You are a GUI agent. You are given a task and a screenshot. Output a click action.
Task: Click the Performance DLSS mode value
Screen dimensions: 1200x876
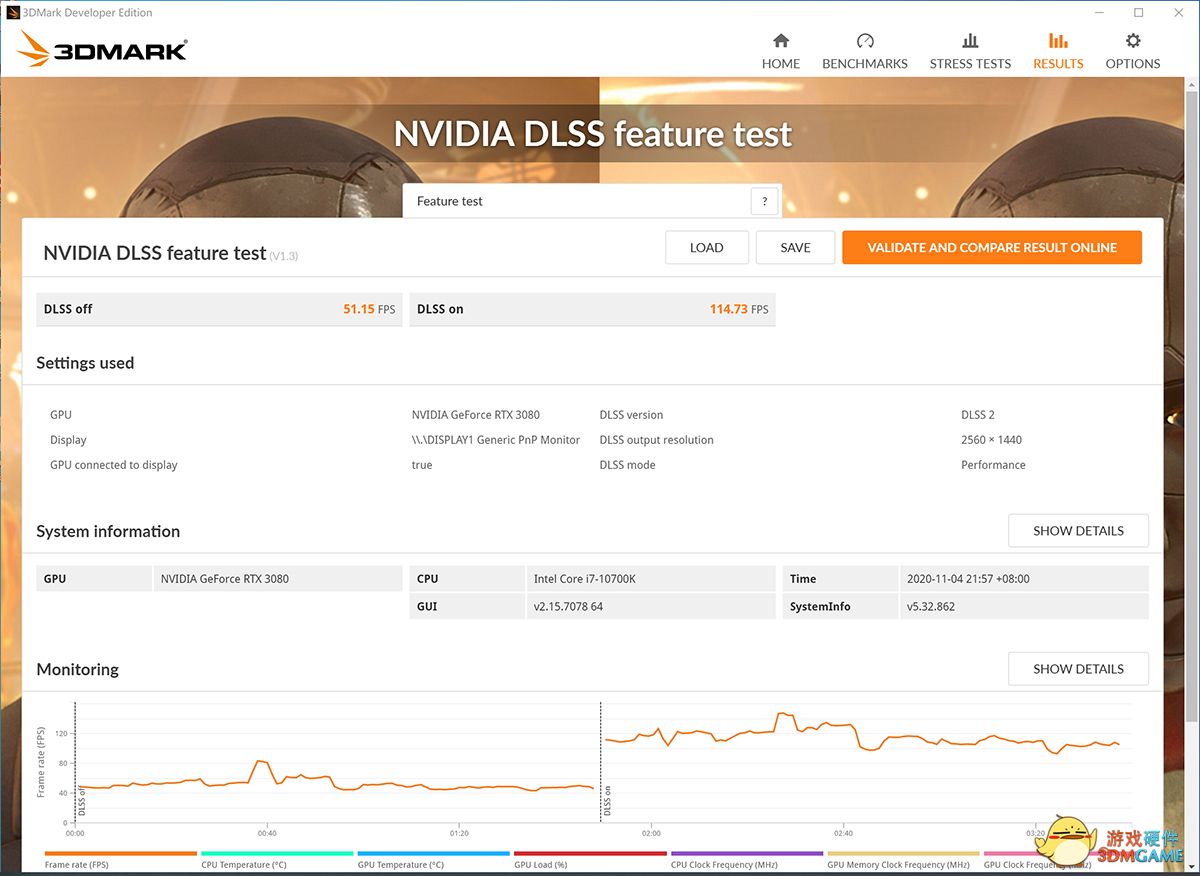coord(993,465)
